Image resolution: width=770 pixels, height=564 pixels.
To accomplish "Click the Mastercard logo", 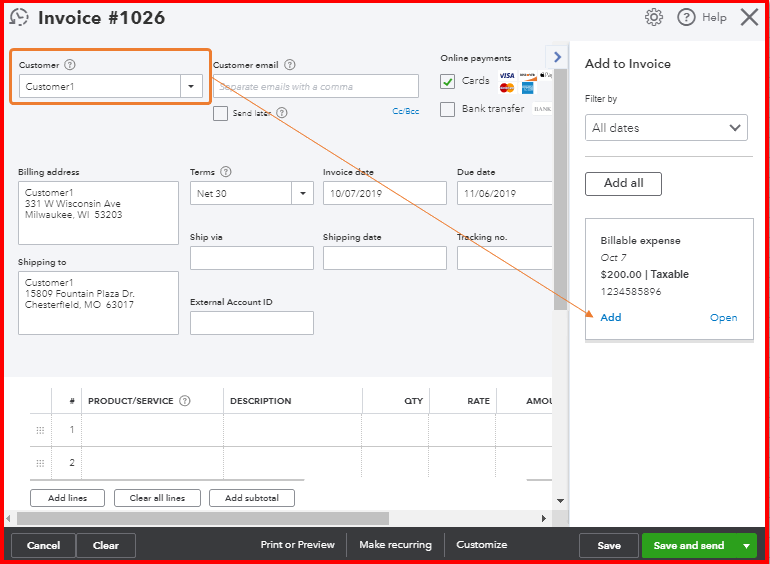I will pyautogui.click(x=507, y=88).
